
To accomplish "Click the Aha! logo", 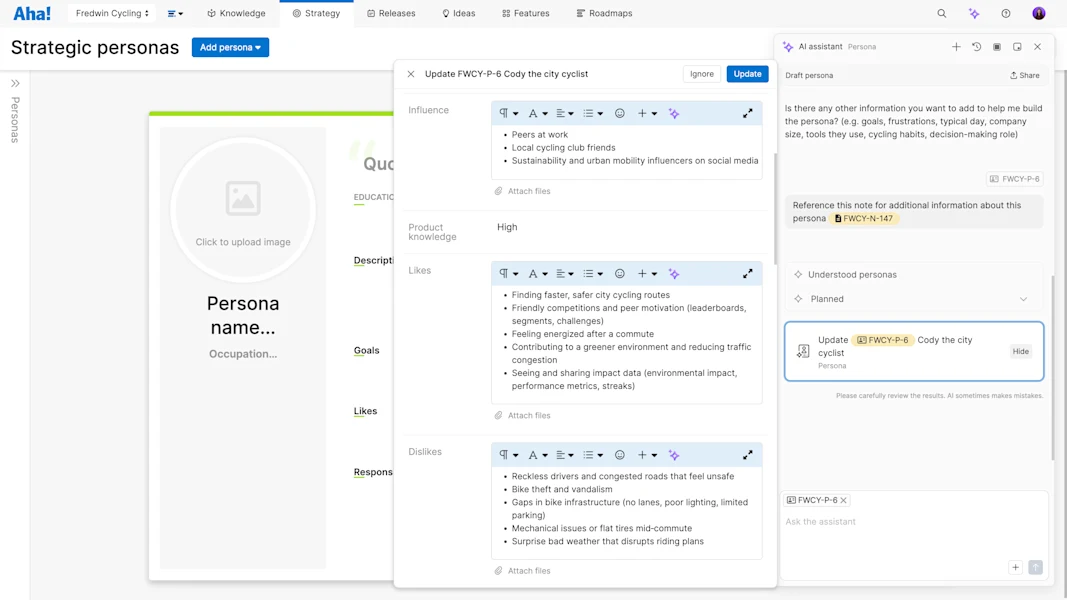I will [x=32, y=13].
